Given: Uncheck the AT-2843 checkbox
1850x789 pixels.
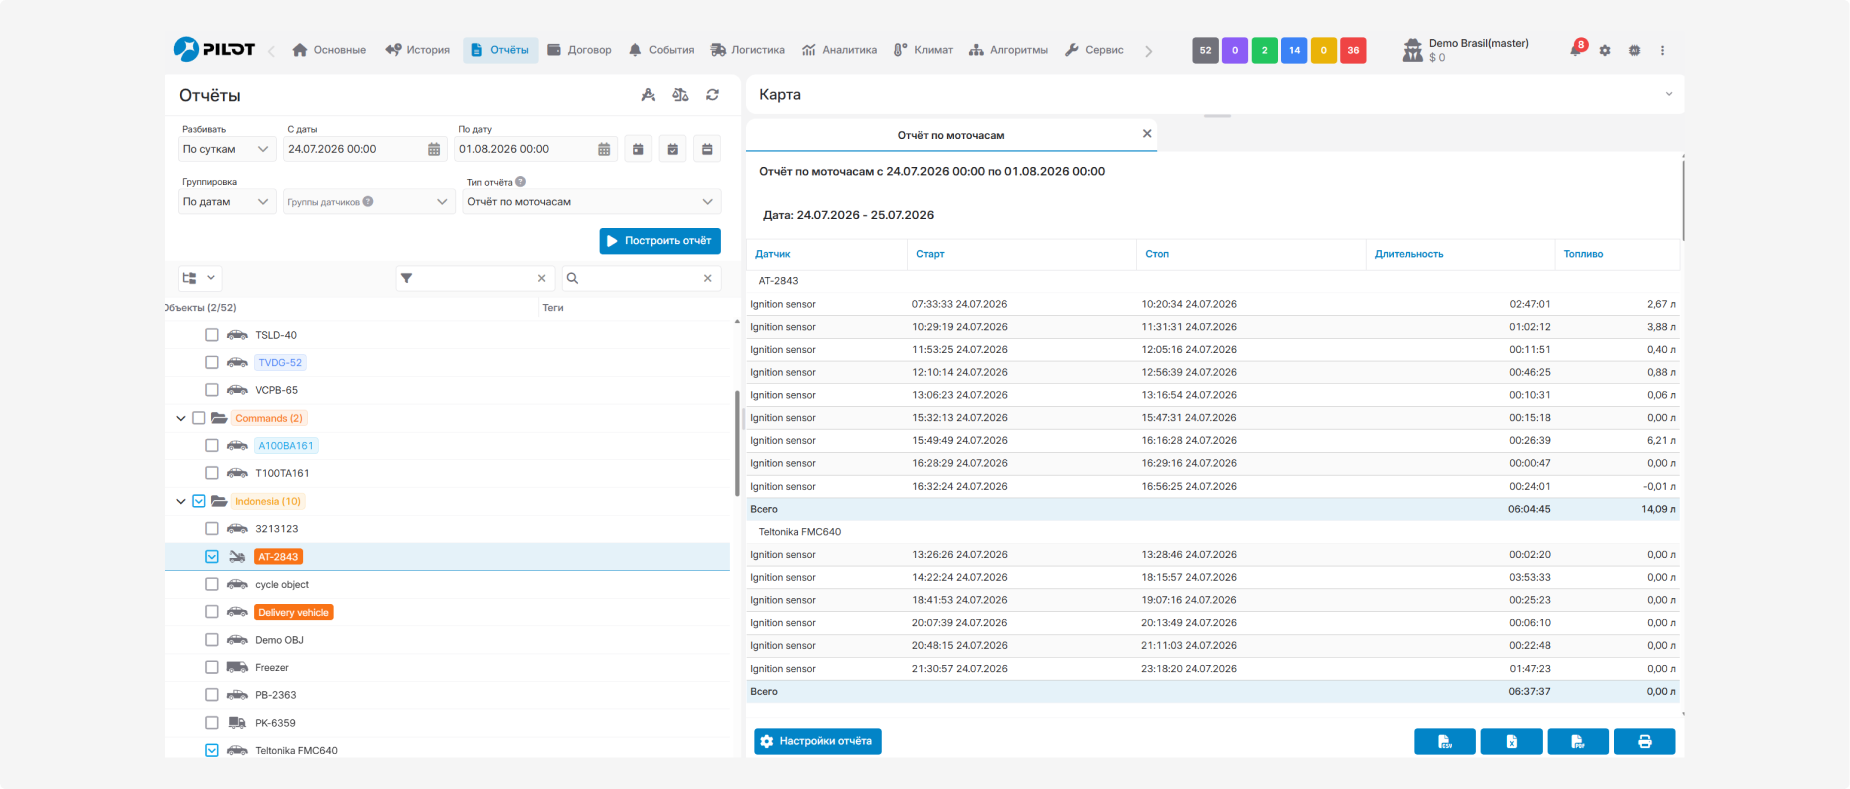Looking at the screenshot, I should pyautogui.click(x=212, y=556).
